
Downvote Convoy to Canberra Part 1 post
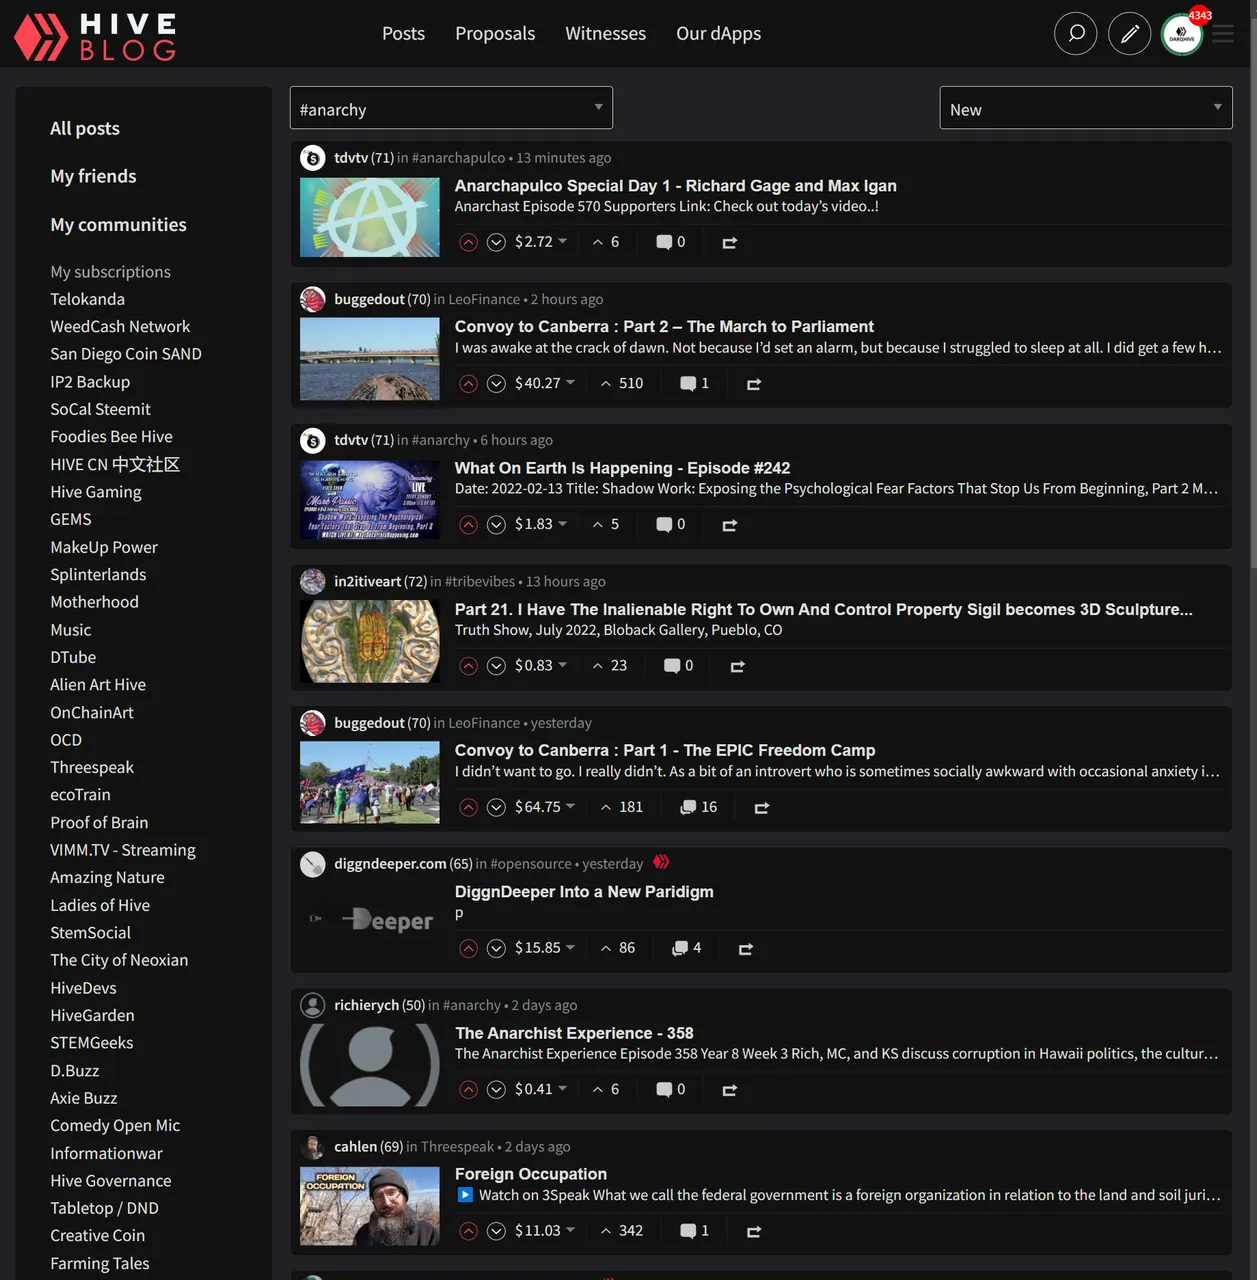pos(496,808)
